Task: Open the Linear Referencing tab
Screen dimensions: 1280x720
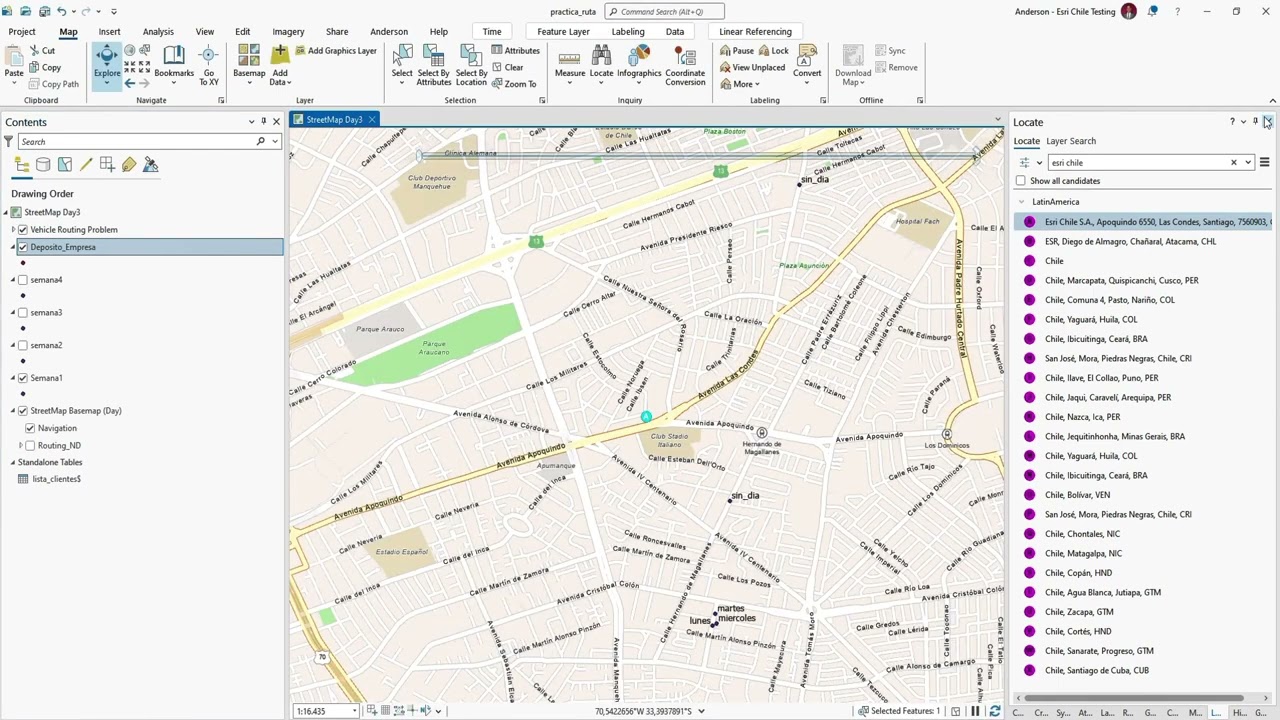Action: (x=755, y=32)
